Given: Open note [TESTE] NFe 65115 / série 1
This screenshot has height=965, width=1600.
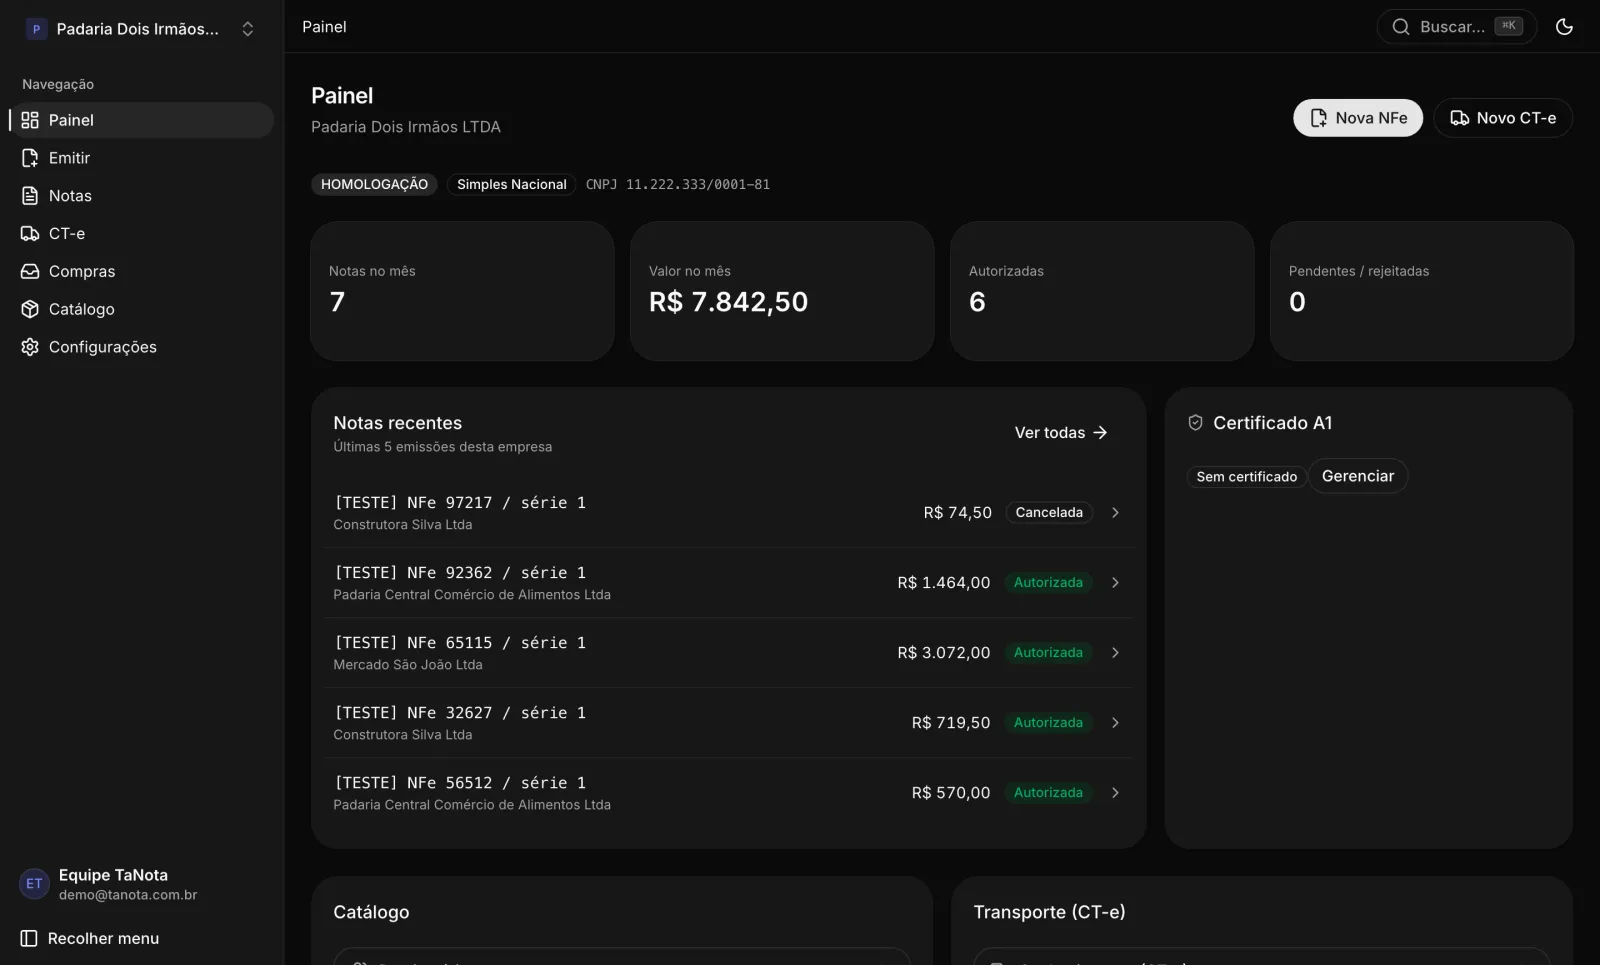Looking at the screenshot, I should pos(728,653).
